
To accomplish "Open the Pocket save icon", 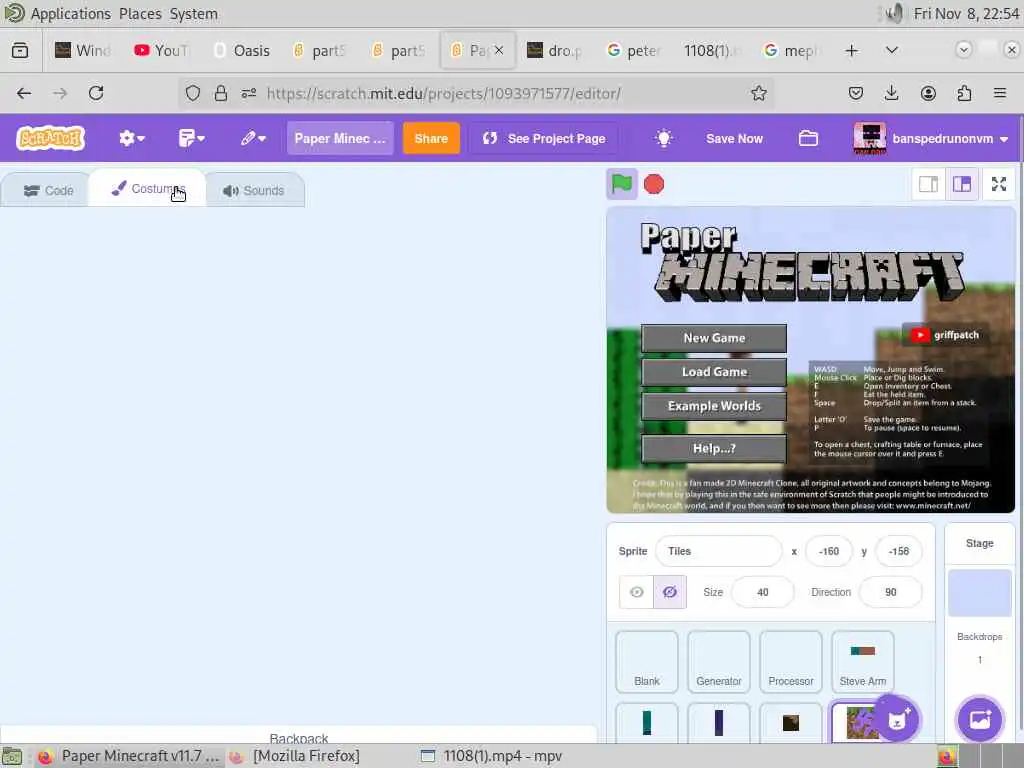I will 856,93.
